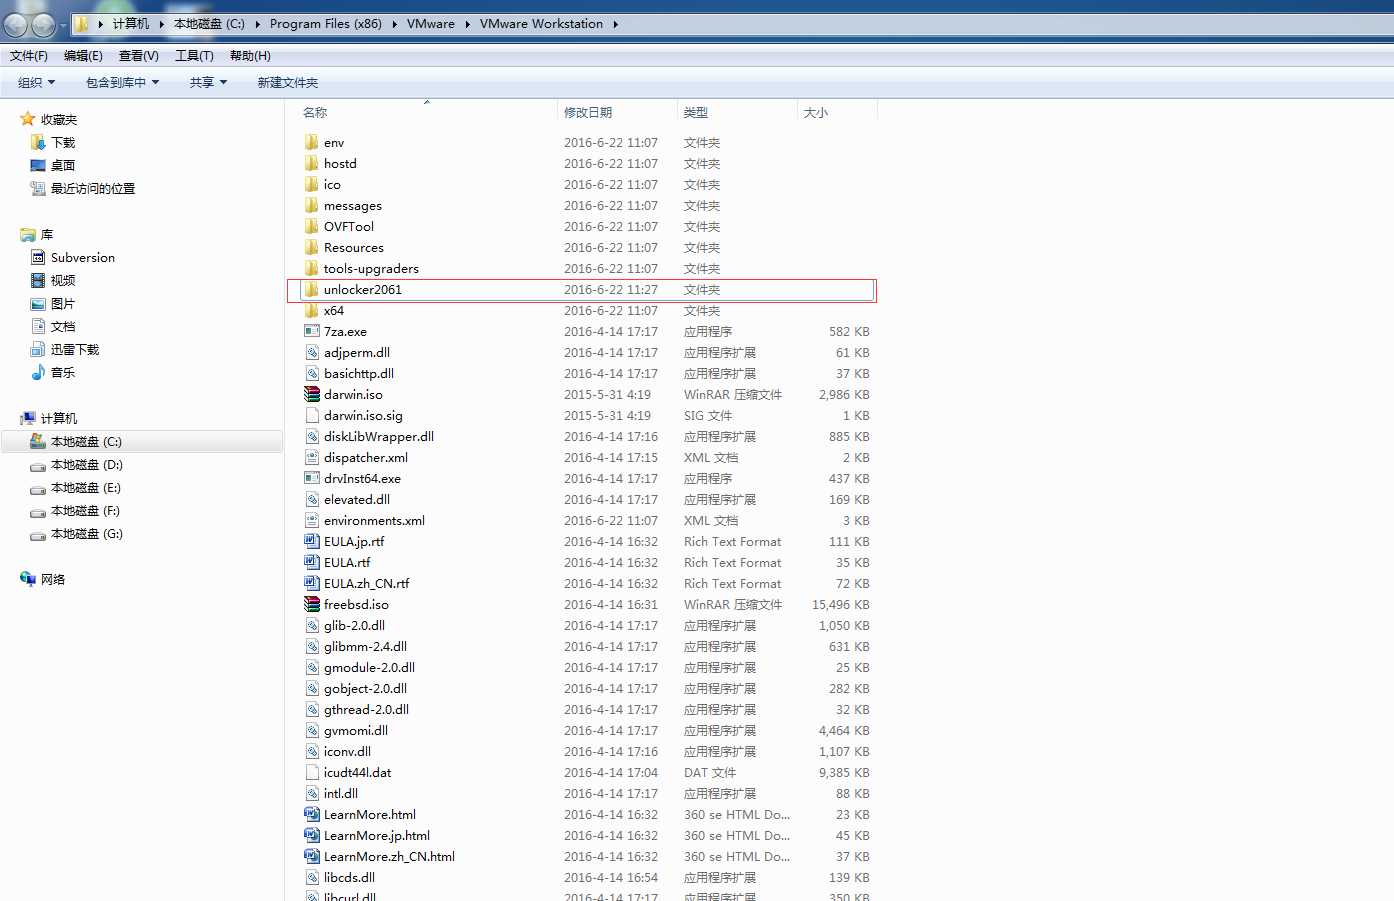Expand path arrow after VMware Workstation
The image size is (1394, 901).
click(x=615, y=24)
